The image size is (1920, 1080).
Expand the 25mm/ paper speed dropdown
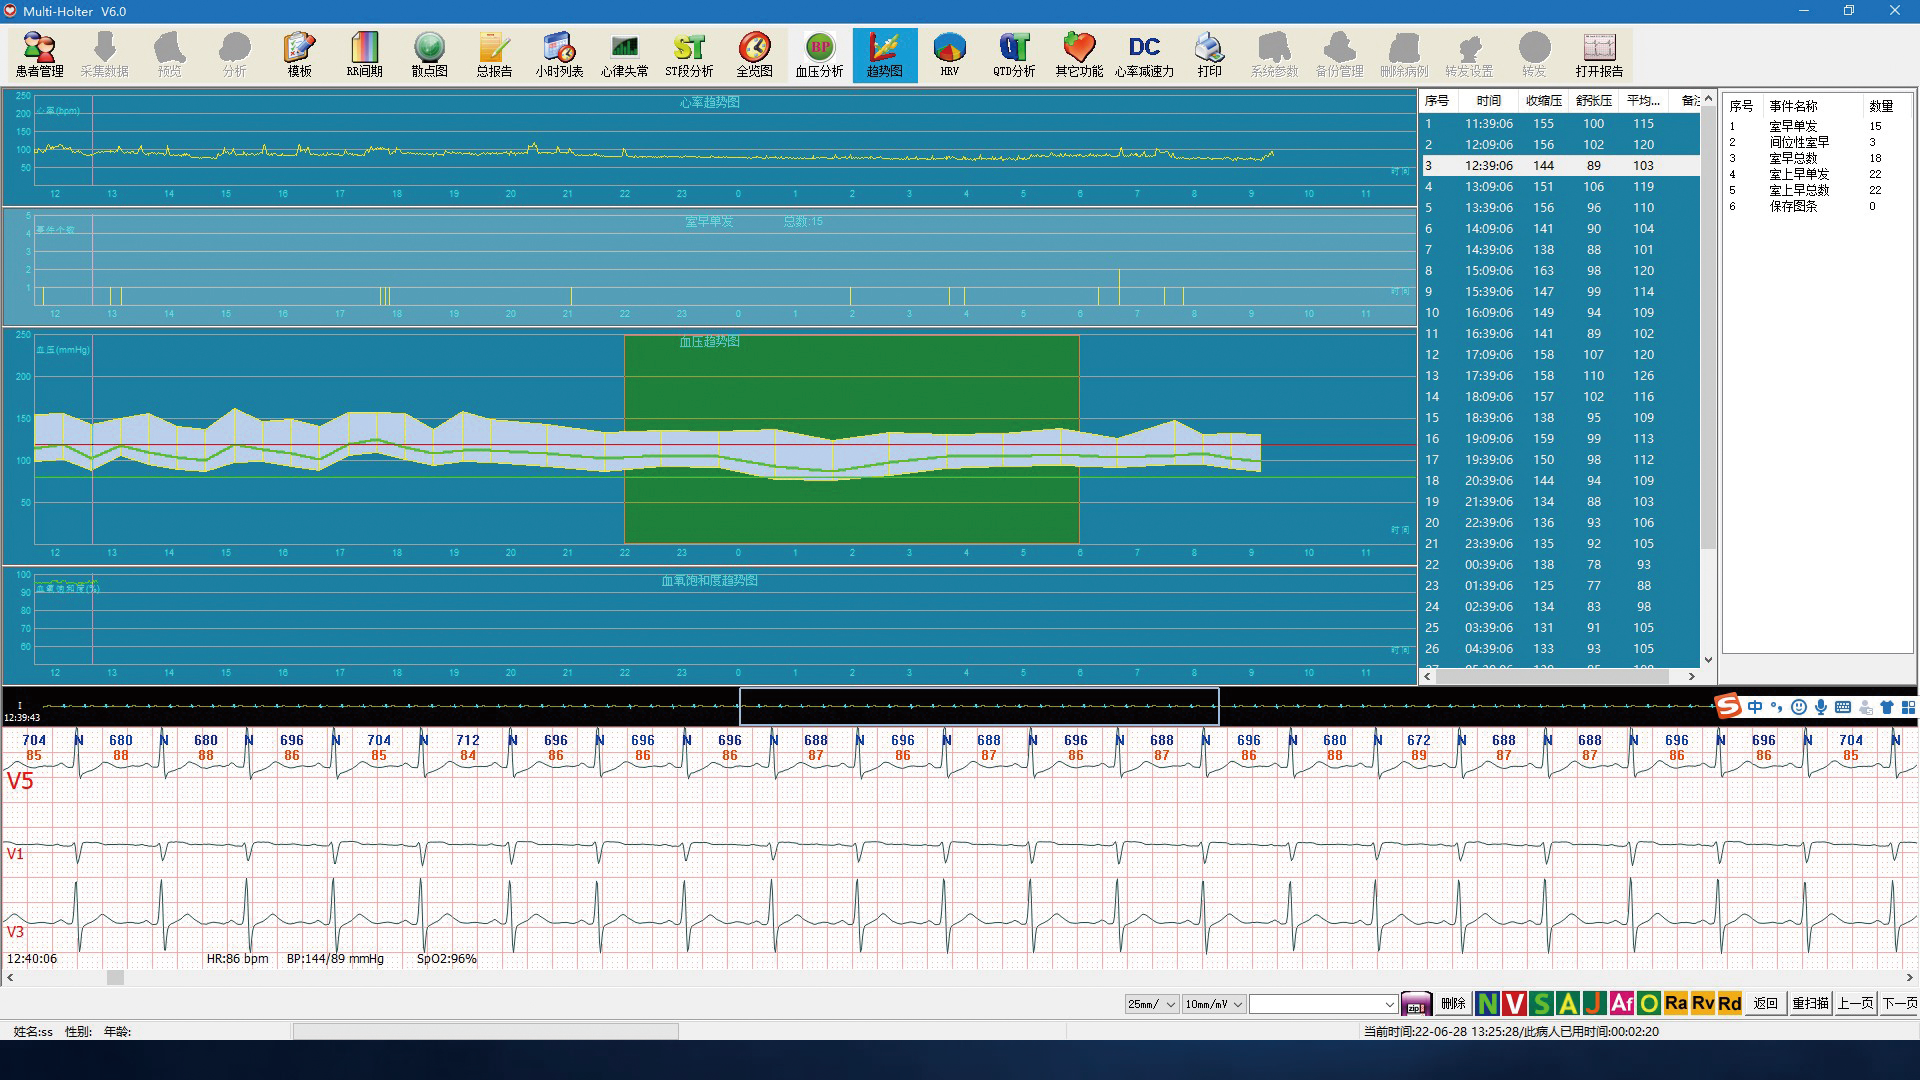click(x=1151, y=1004)
